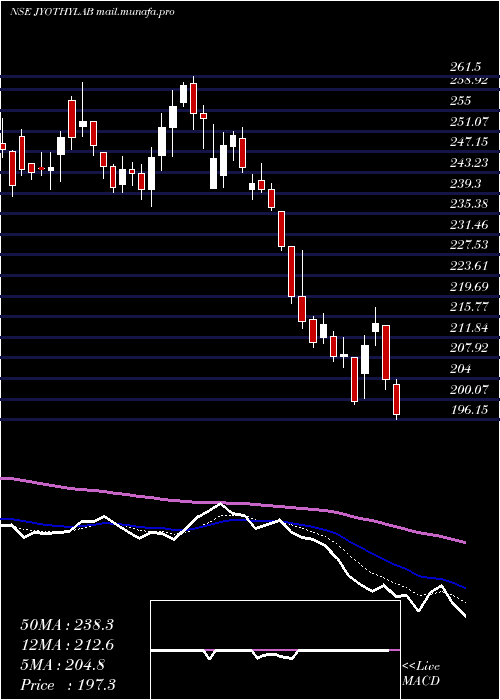Select the 231.46 price level label
500x700 pixels.
pyautogui.click(x=469, y=225)
